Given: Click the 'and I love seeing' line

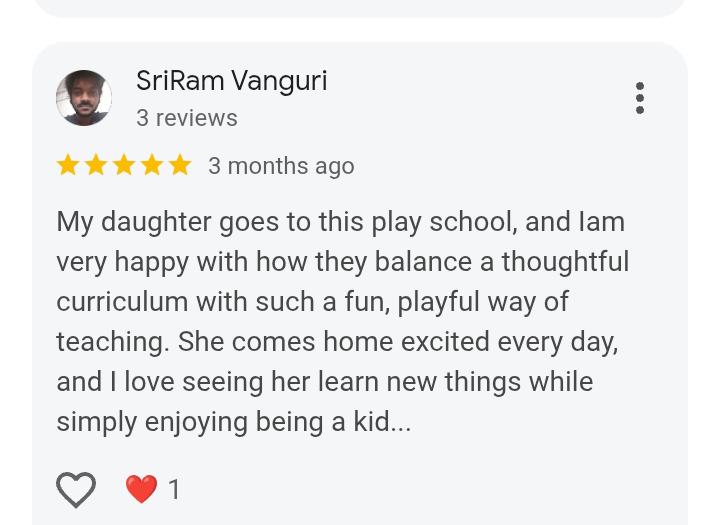Looking at the screenshot, I should (x=325, y=382).
